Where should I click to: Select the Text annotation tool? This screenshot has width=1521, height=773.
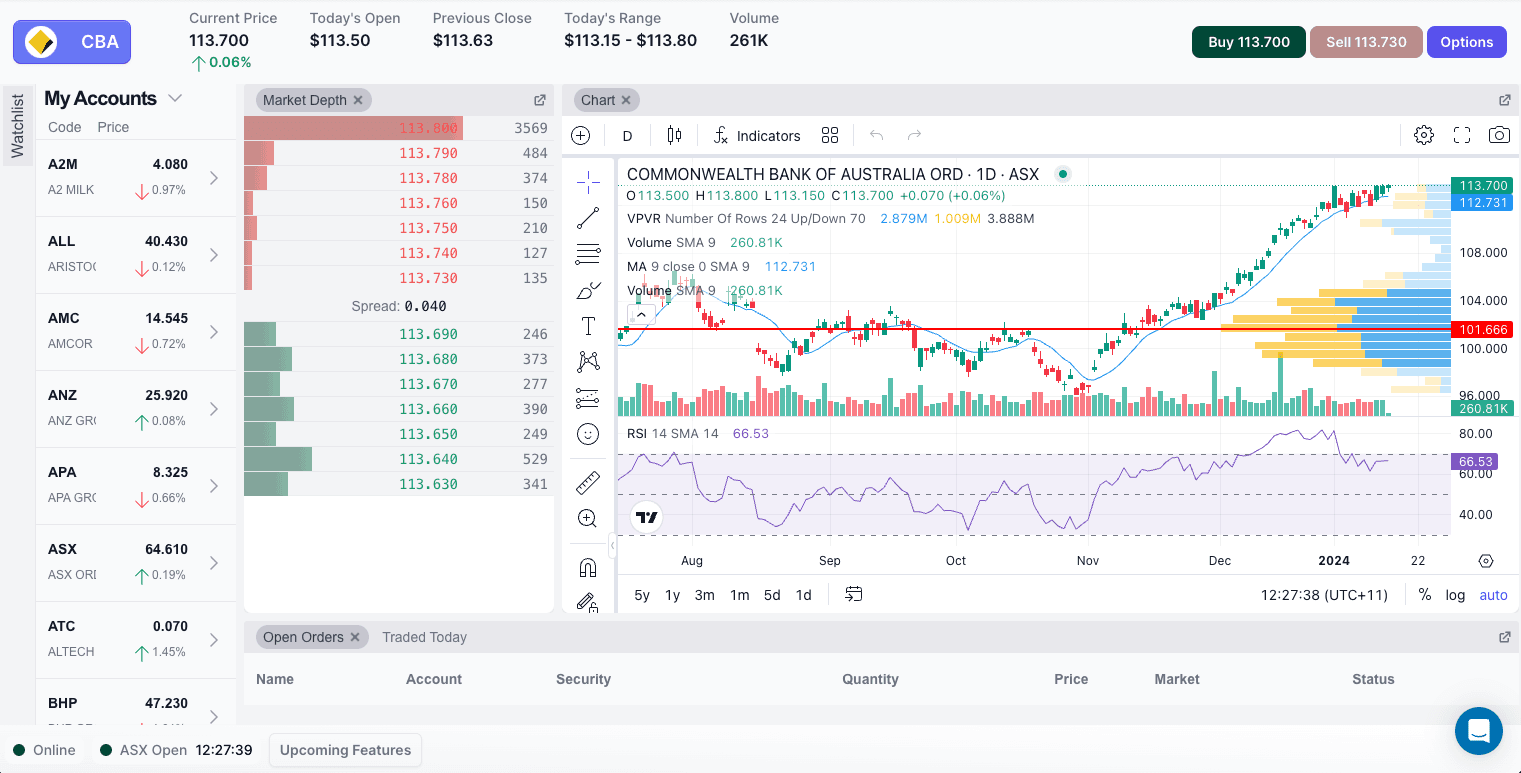[x=588, y=326]
